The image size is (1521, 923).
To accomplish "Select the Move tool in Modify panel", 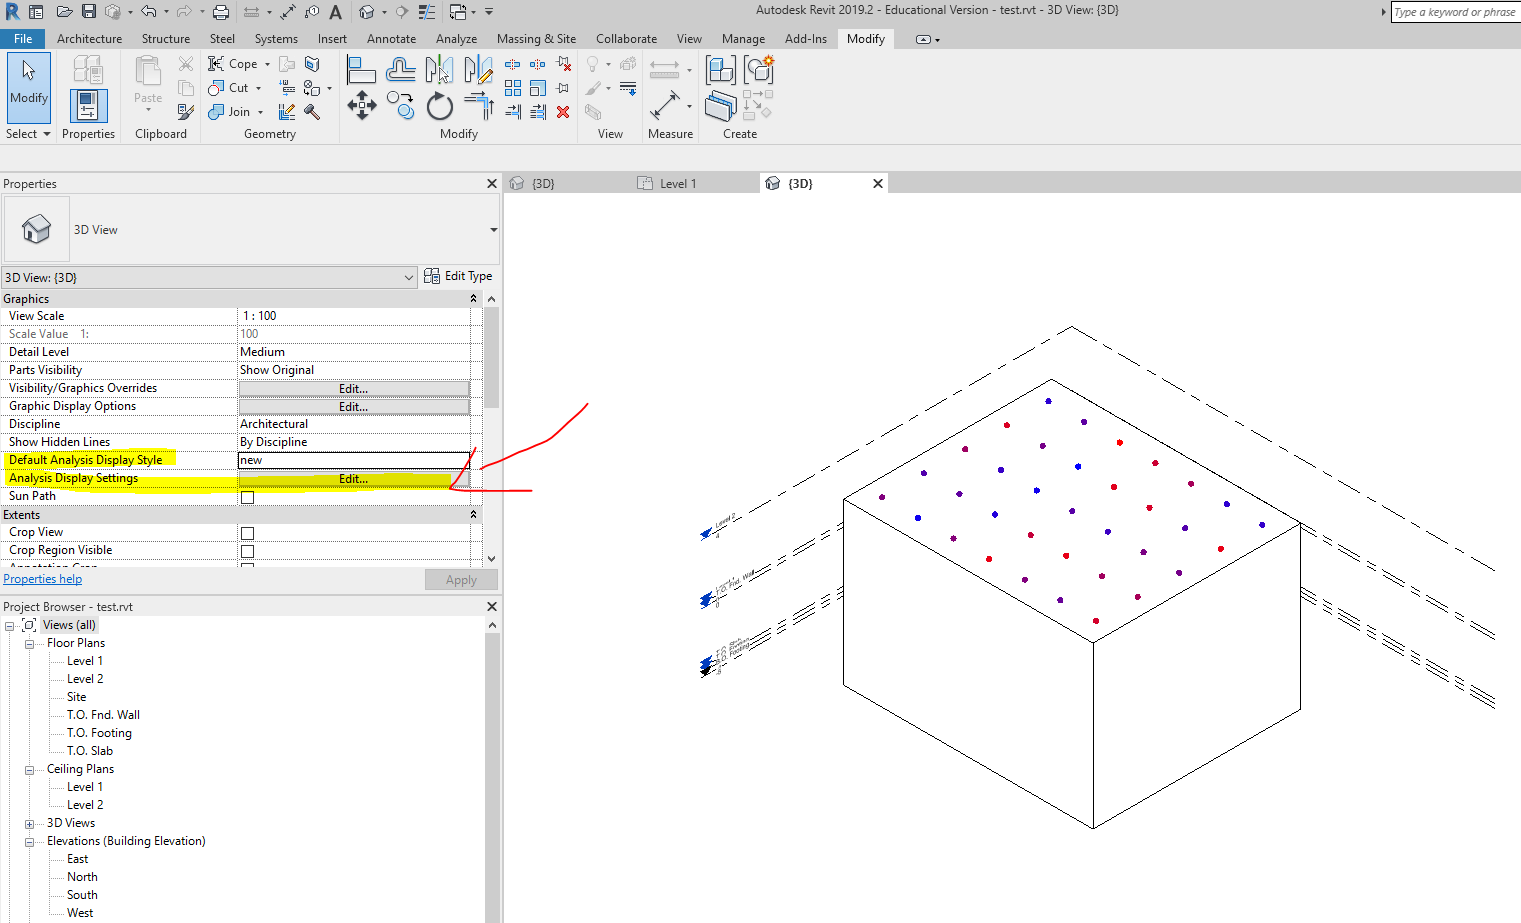I will (362, 105).
